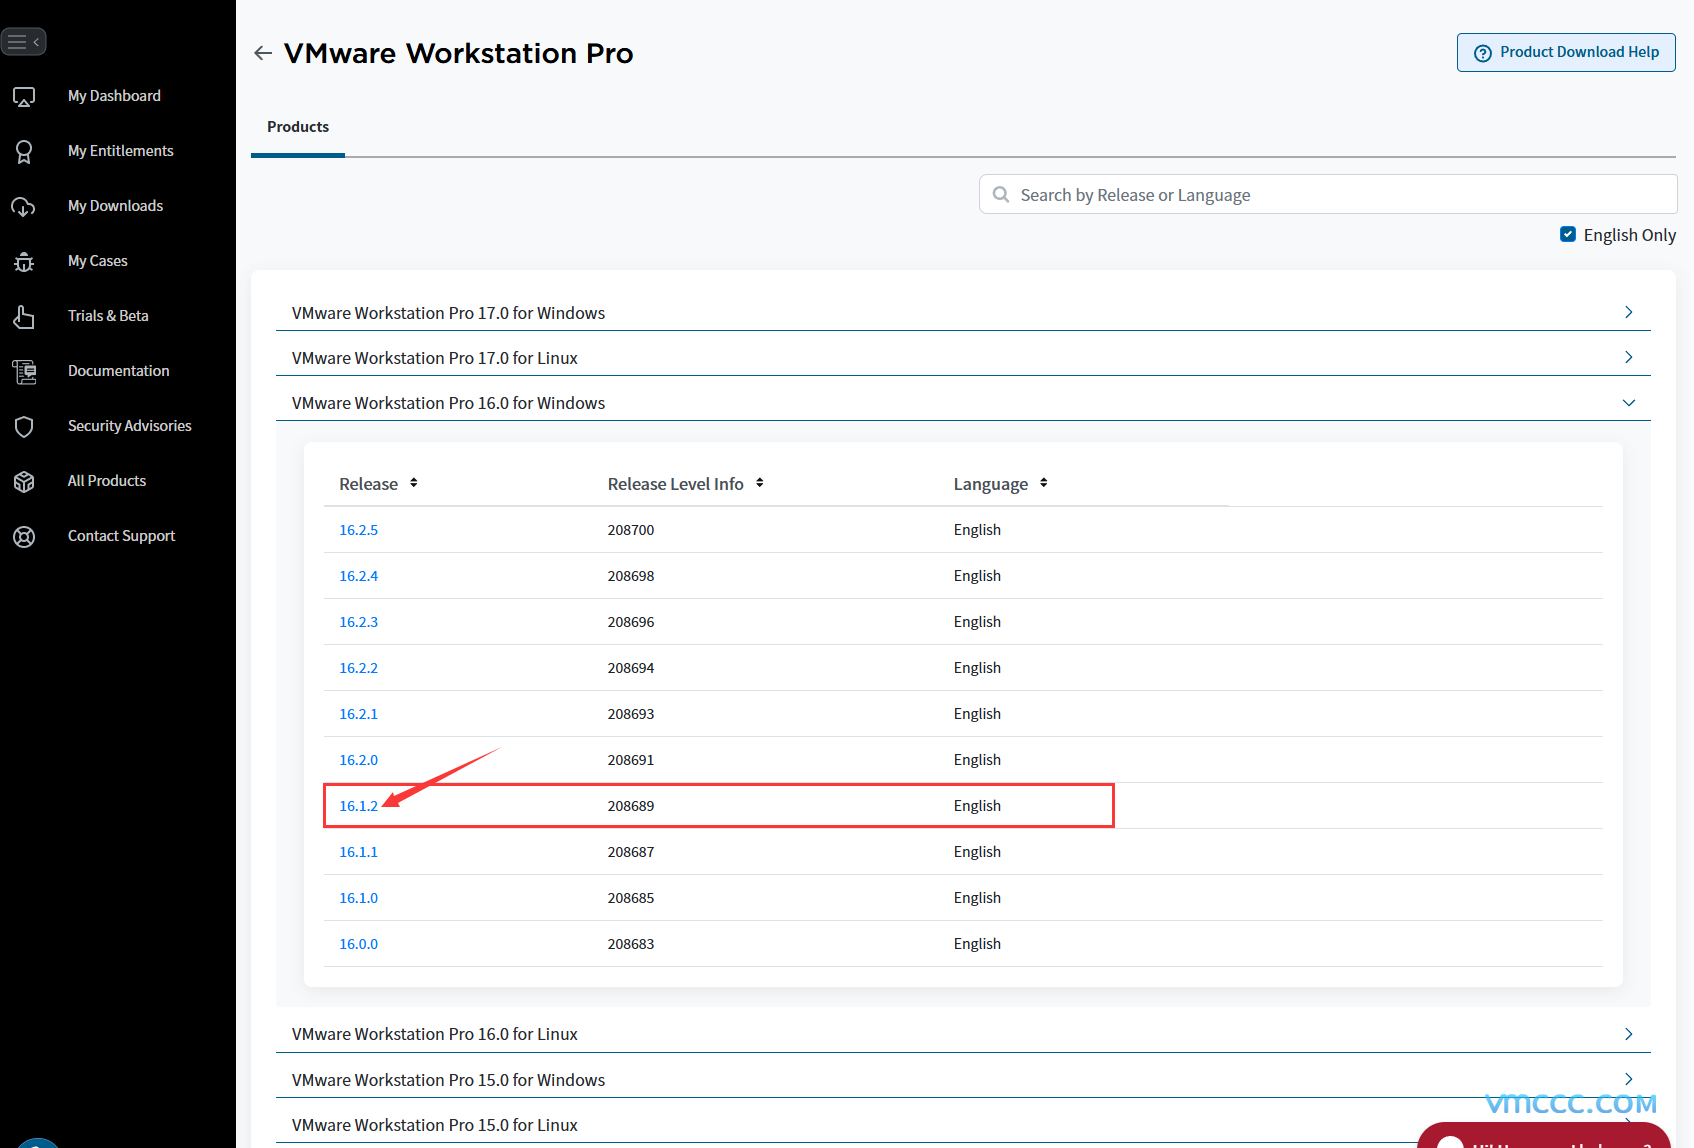Click build number 208683
Image resolution: width=1694 pixels, height=1148 pixels.
pos(631,944)
